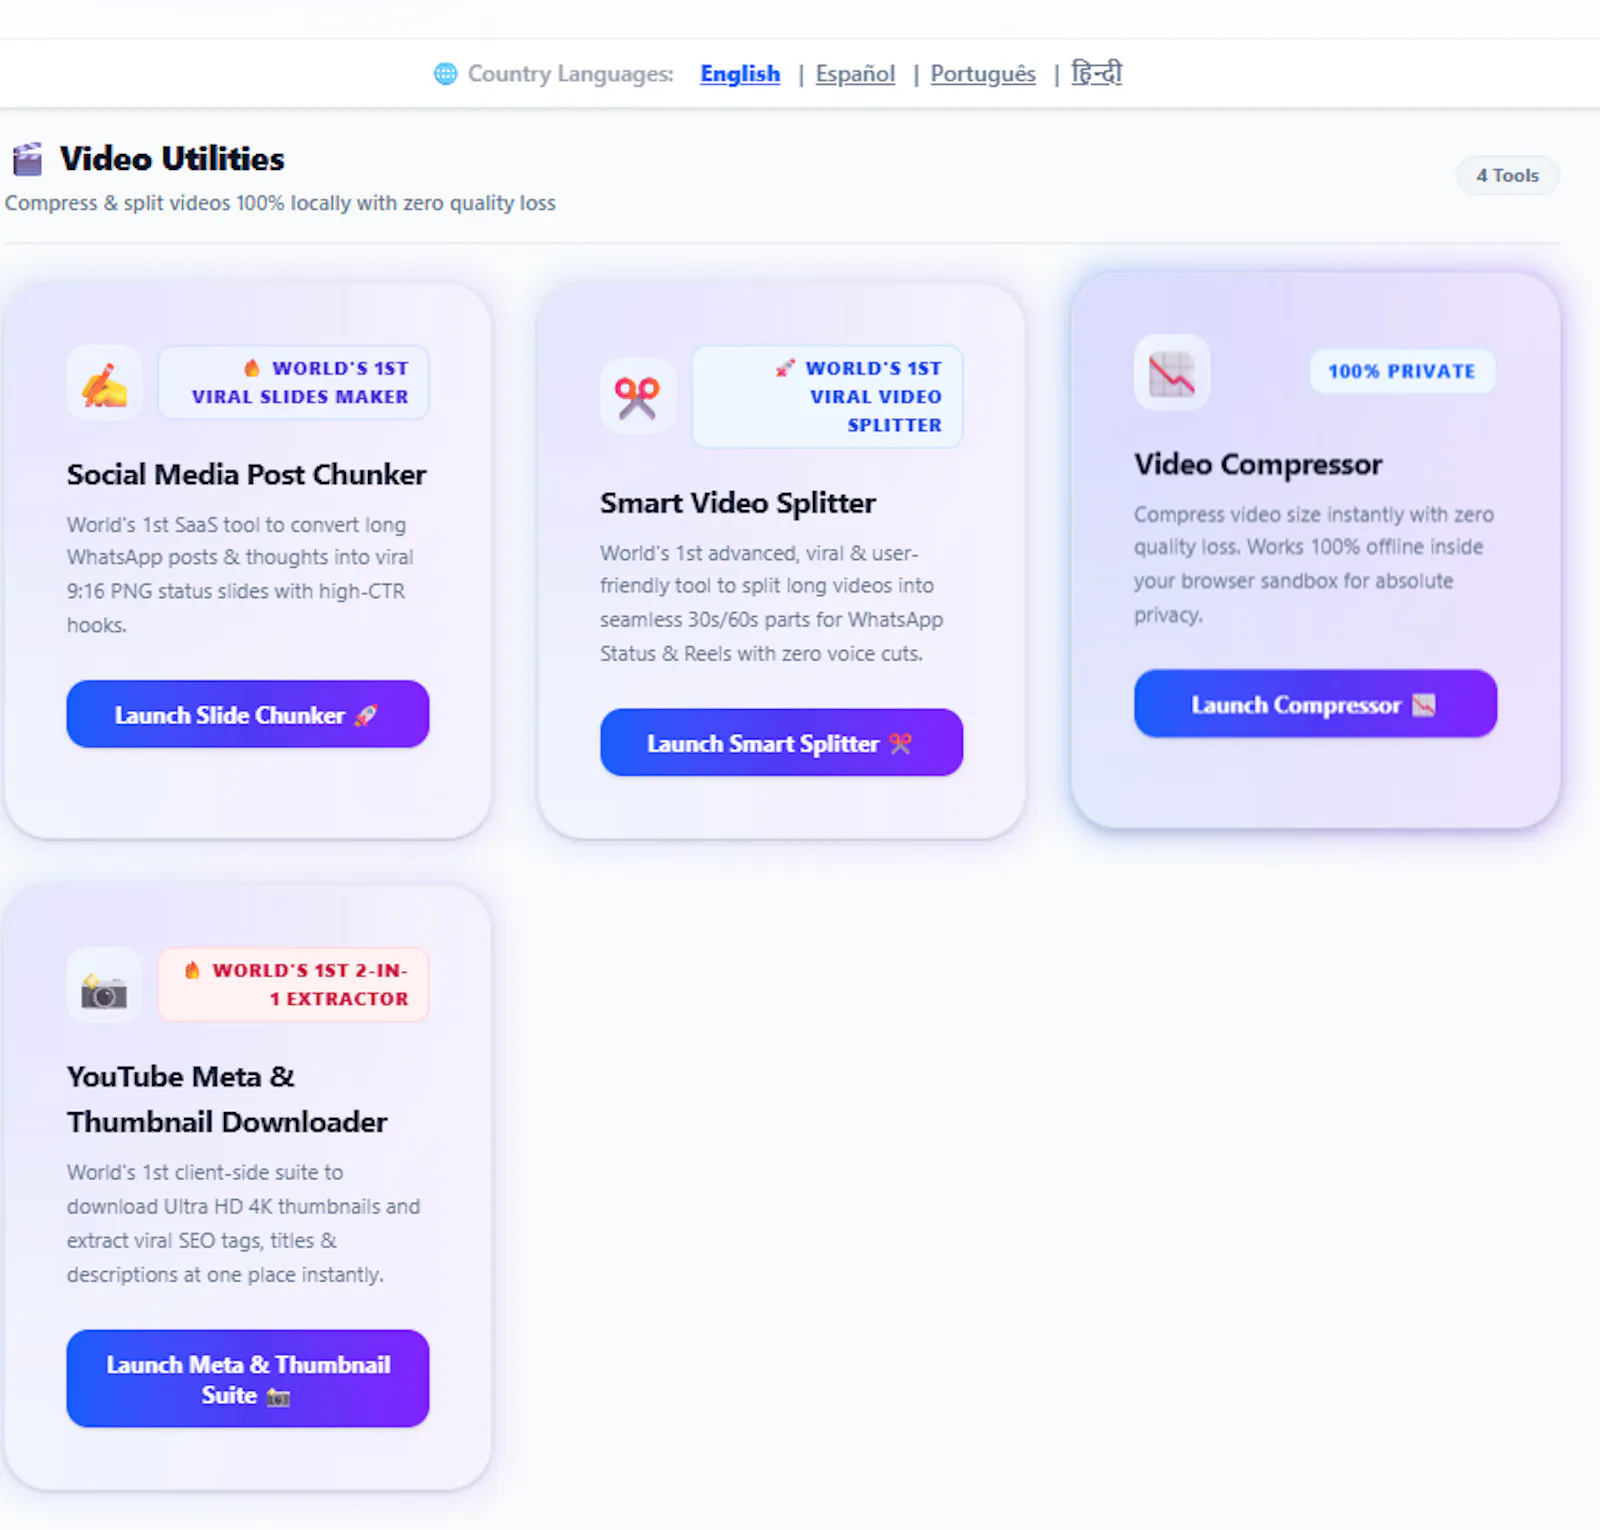Click the 4 Tools count badge
1600x1530 pixels.
(x=1507, y=175)
